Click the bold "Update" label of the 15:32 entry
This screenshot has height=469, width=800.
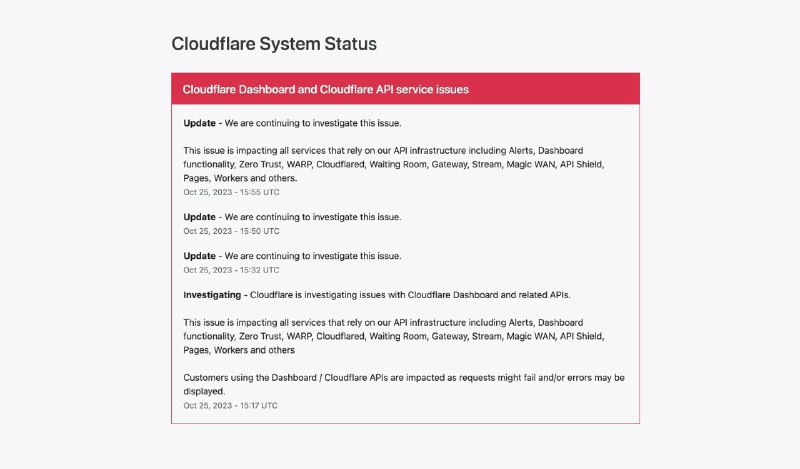click(200, 256)
